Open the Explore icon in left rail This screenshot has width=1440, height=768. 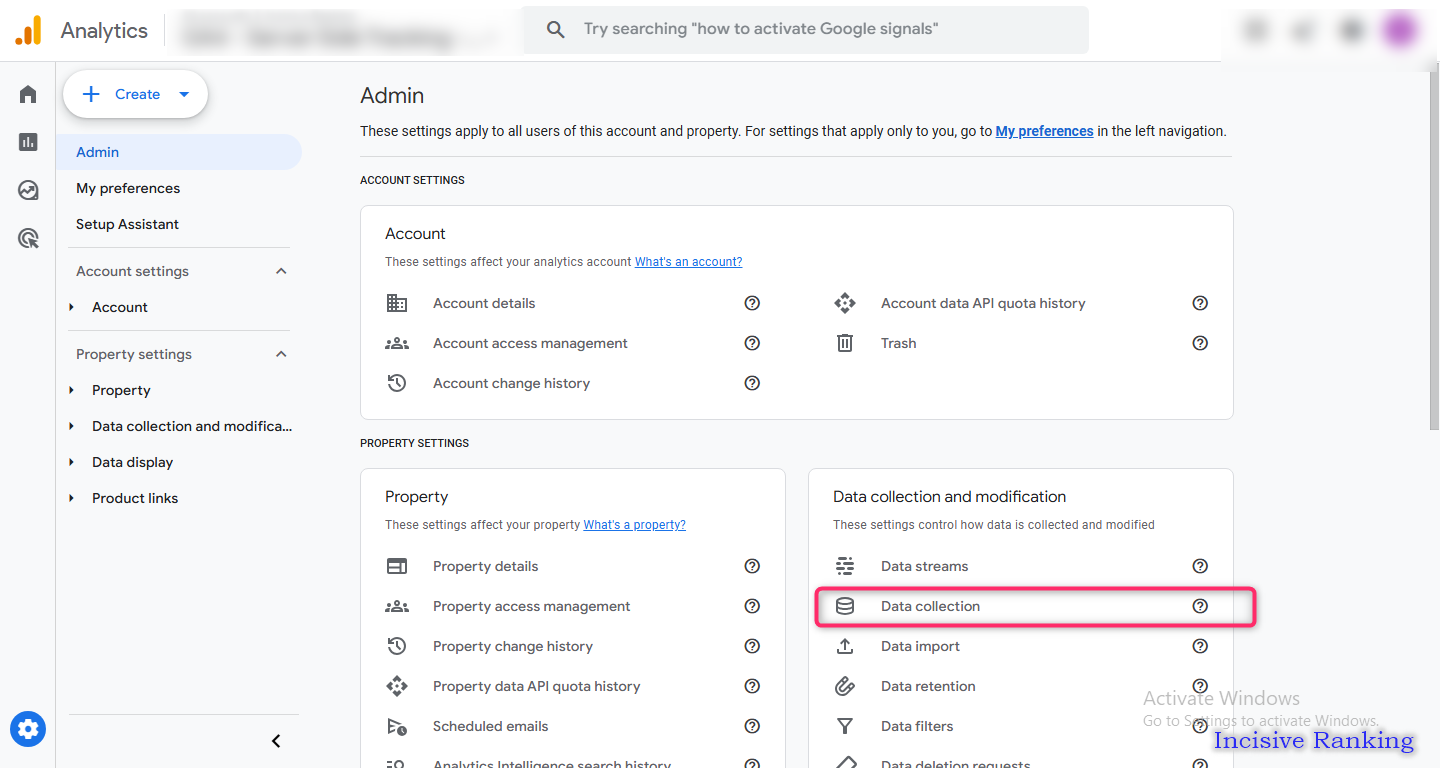(28, 190)
